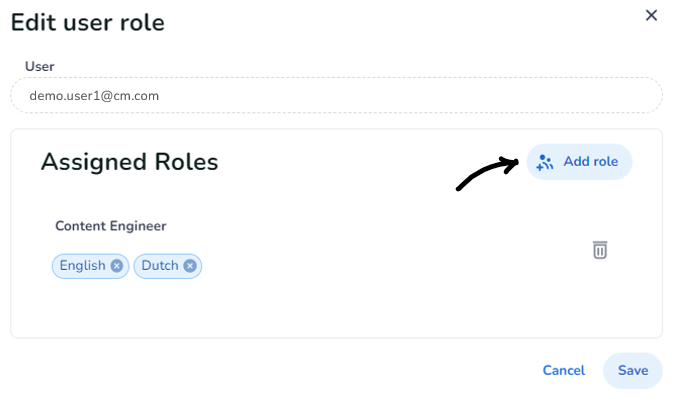Cancel editing the user role
Image resolution: width=681 pixels, height=402 pixels.
point(563,370)
